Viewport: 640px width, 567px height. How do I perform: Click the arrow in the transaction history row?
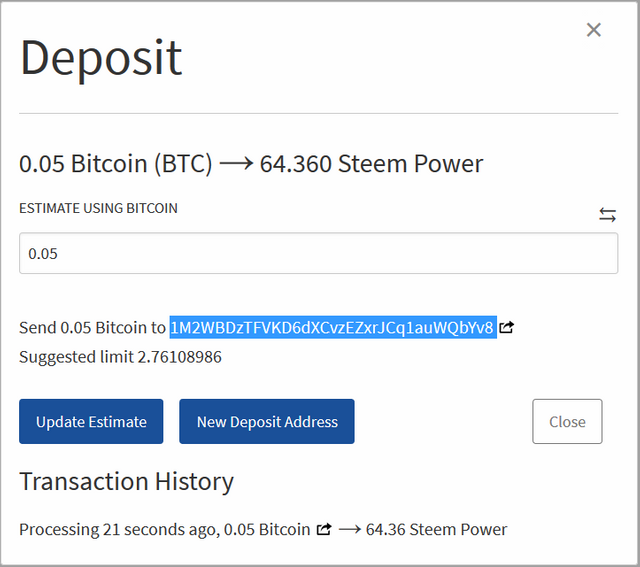pos(348,529)
